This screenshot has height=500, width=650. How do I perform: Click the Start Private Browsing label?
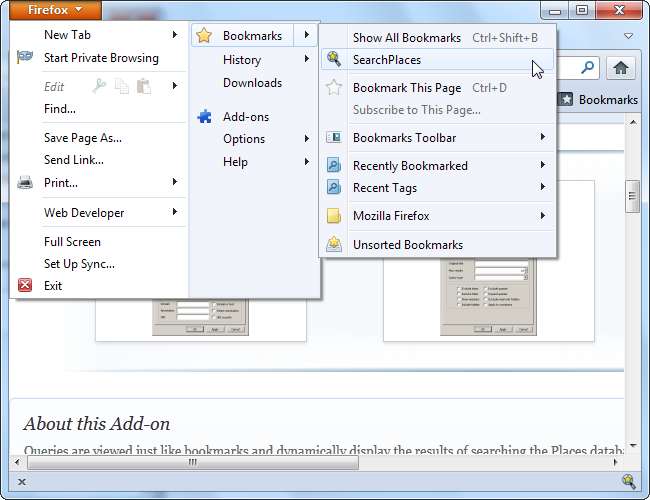coord(101,58)
